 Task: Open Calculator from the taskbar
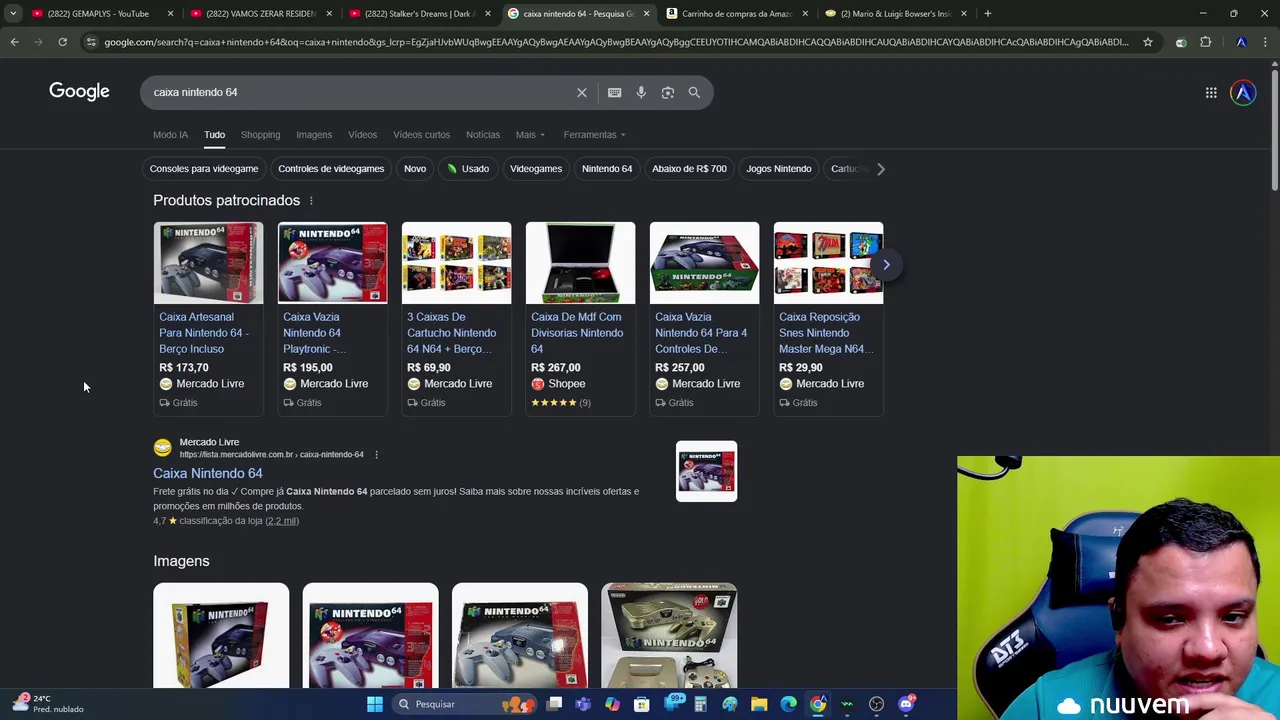click(700, 704)
